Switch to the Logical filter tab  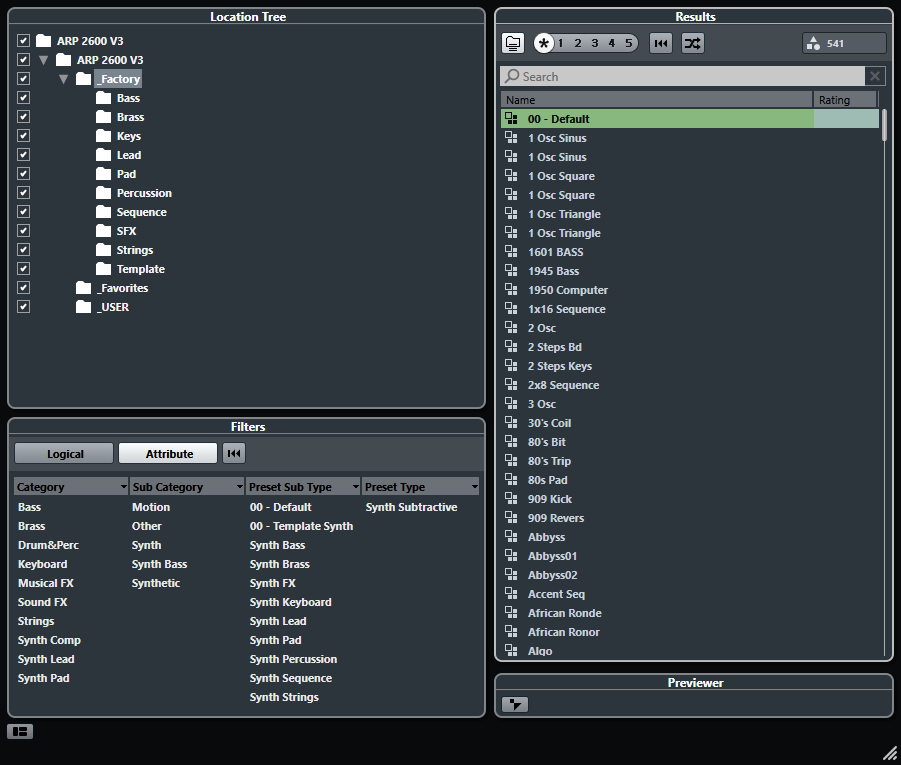(x=64, y=453)
